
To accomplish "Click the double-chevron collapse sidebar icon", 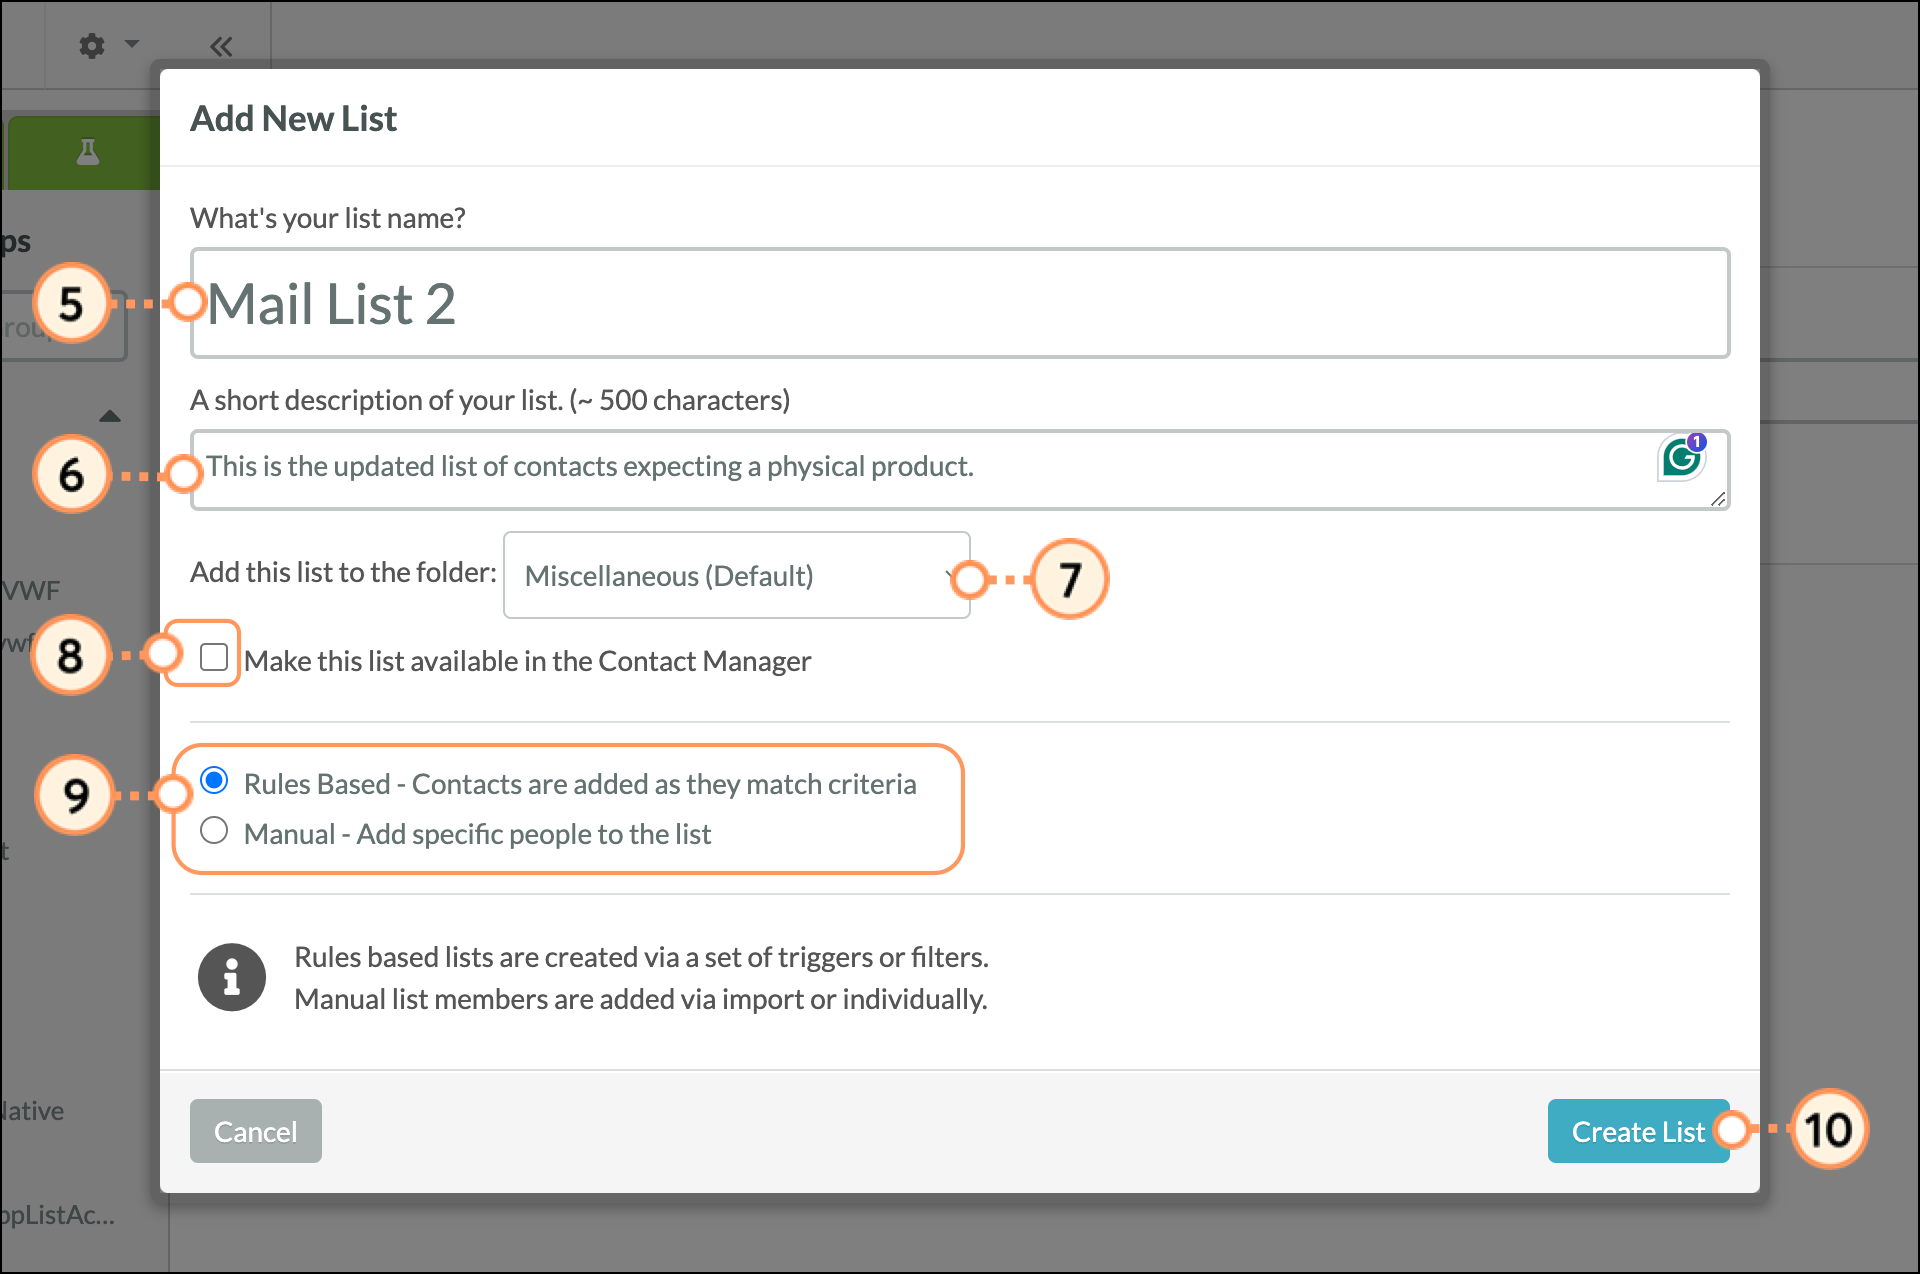I will coord(221,46).
